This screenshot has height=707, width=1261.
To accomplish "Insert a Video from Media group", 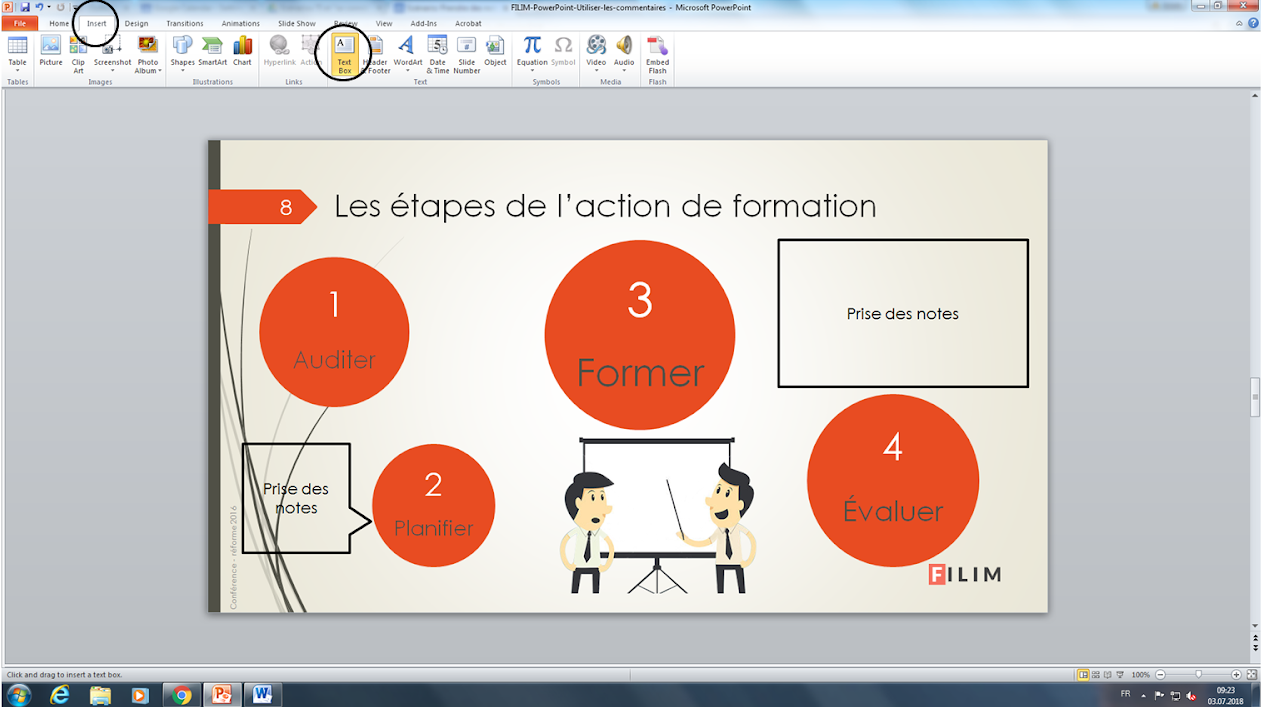I will [x=596, y=48].
